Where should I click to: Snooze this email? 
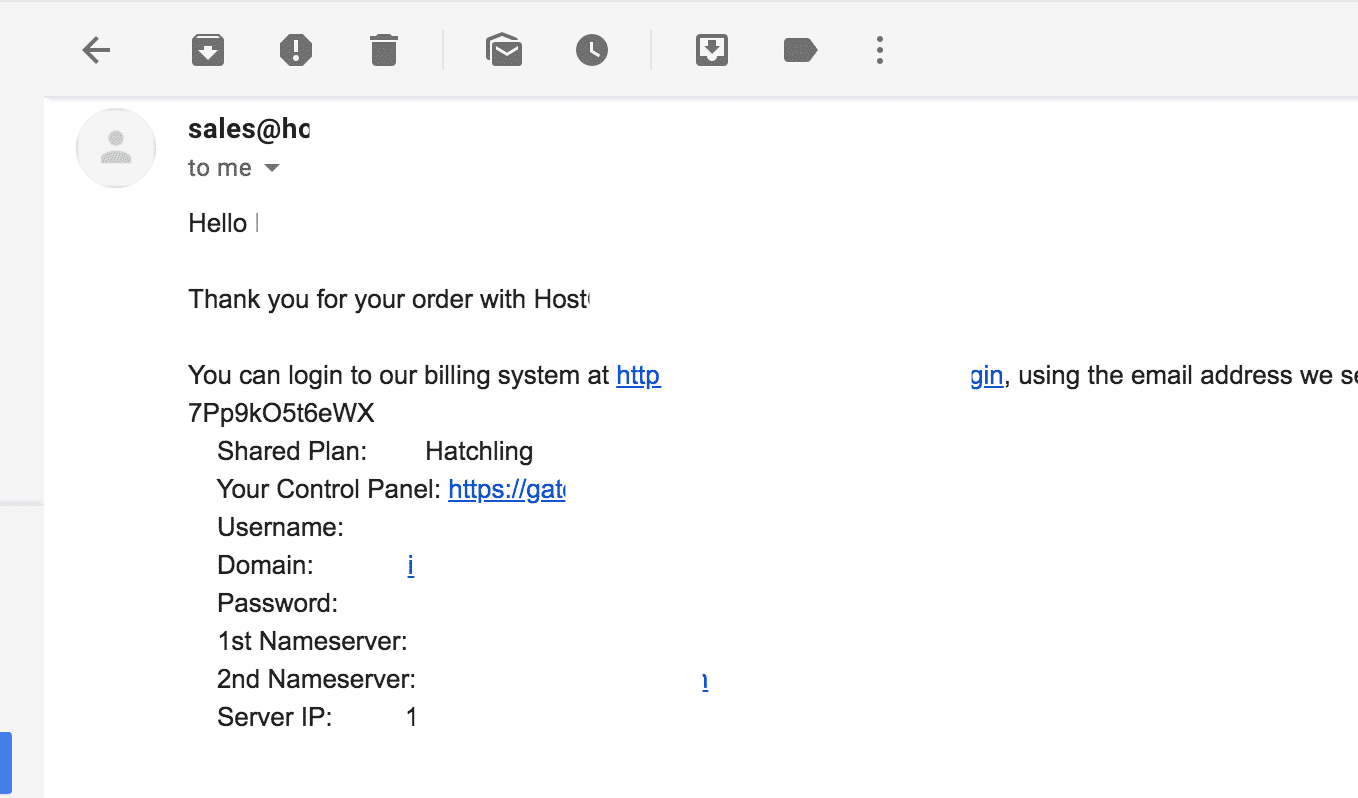pyautogui.click(x=591, y=49)
